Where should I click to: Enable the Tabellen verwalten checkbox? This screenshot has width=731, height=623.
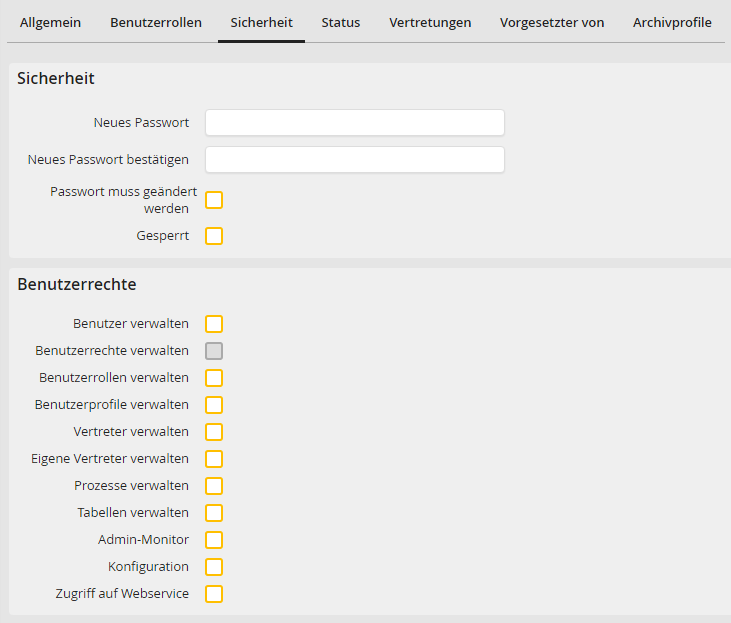pos(214,513)
